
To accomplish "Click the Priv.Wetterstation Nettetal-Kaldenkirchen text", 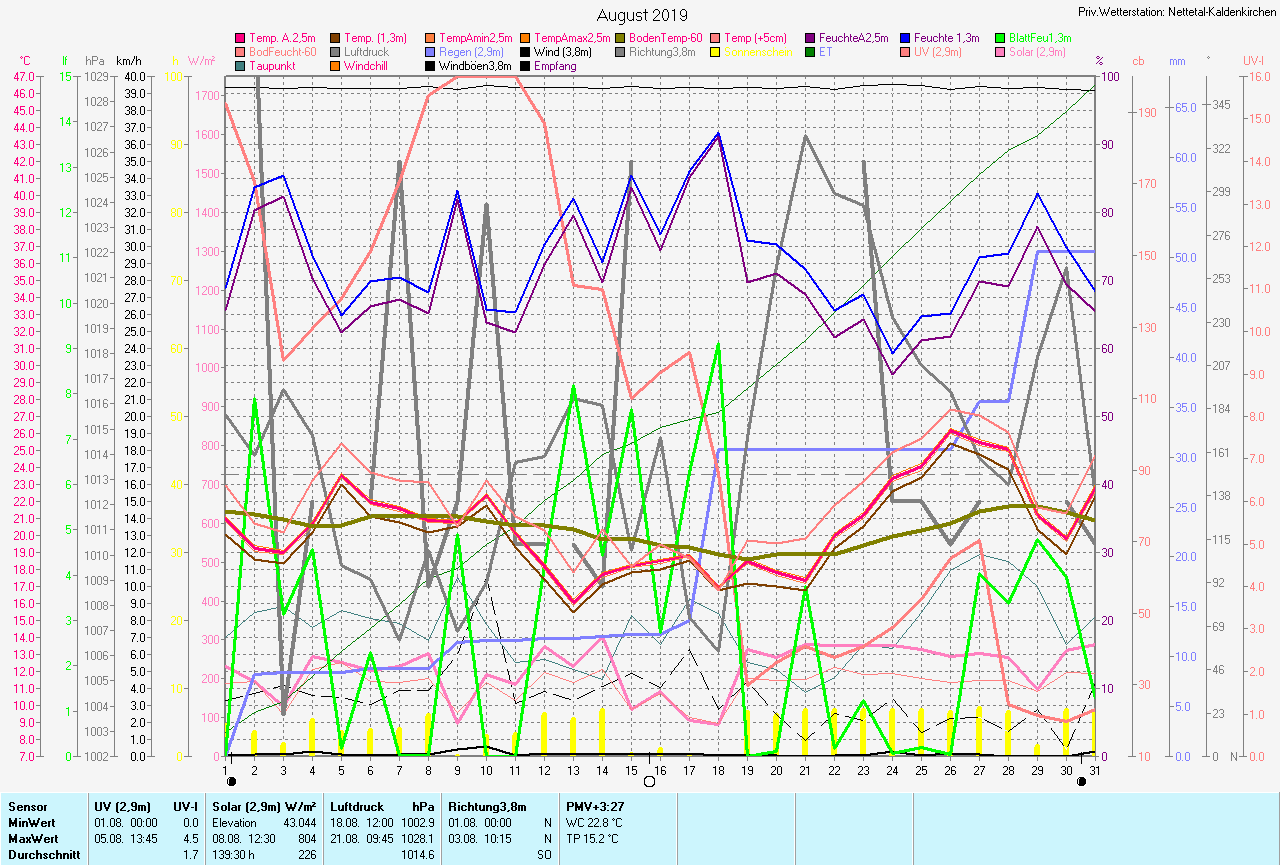I will (1177, 12).
